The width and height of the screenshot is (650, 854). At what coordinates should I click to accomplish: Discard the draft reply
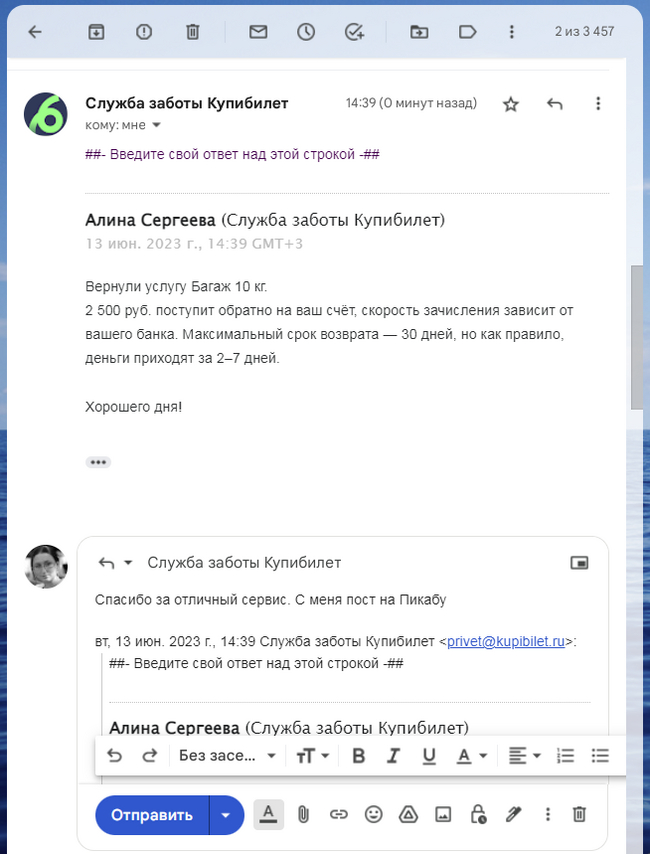[x=579, y=815]
